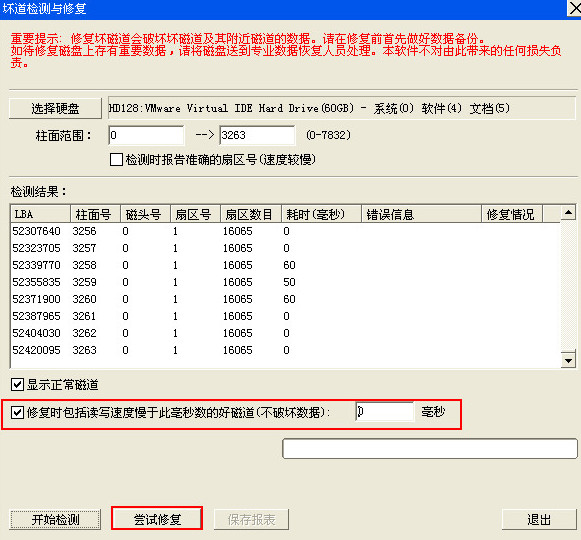
Task: Click the 选择硬盘 button
Action: coord(55,109)
